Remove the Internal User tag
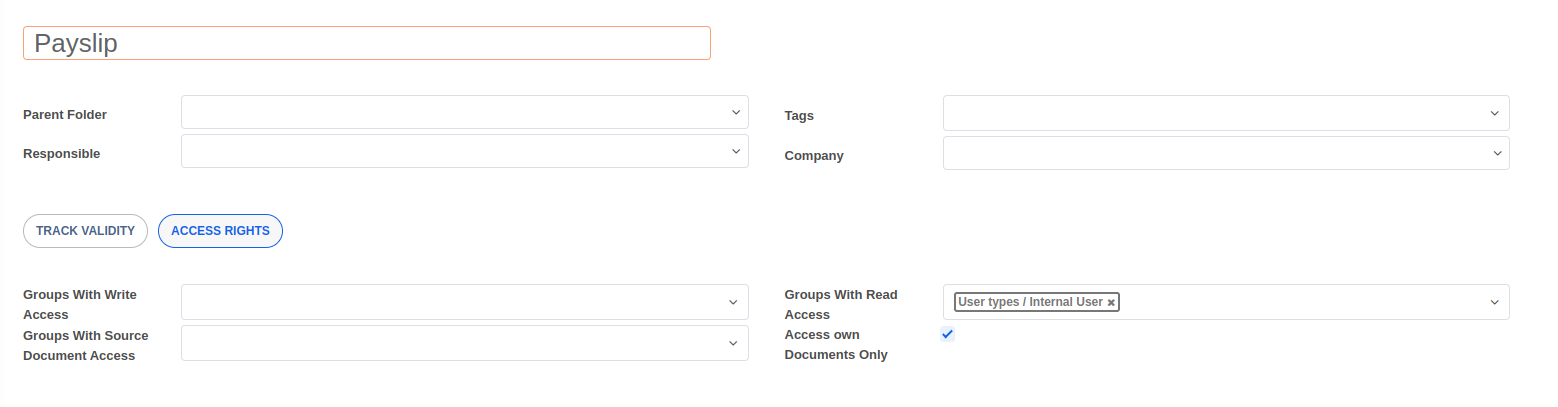Image resolution: width=1558 pixels, height=407 pixels. [1111, 302]
